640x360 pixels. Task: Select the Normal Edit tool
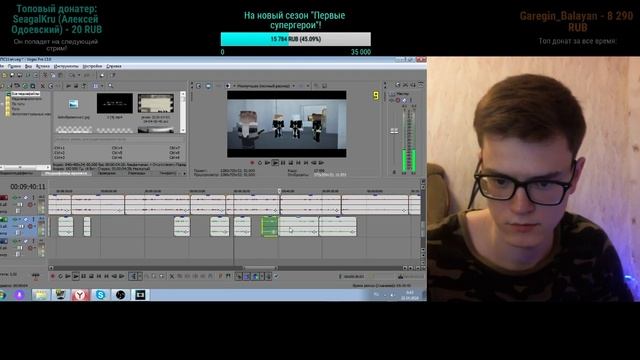pos(133,276)
